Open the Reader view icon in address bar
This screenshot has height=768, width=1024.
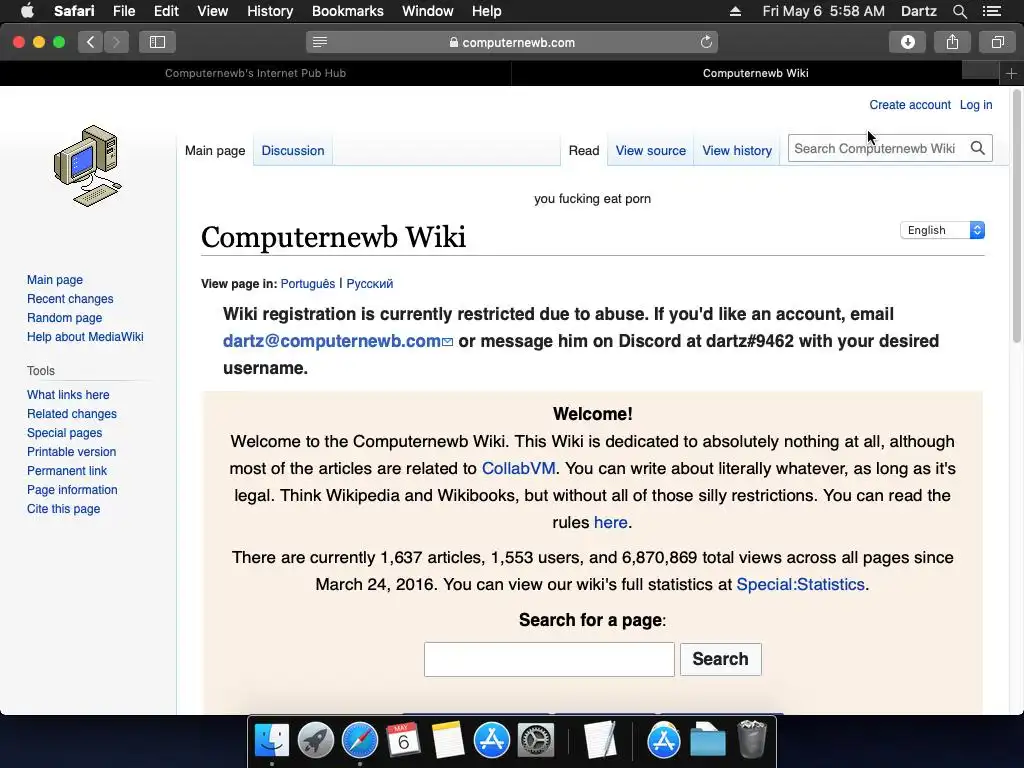[x=320, y=42]
